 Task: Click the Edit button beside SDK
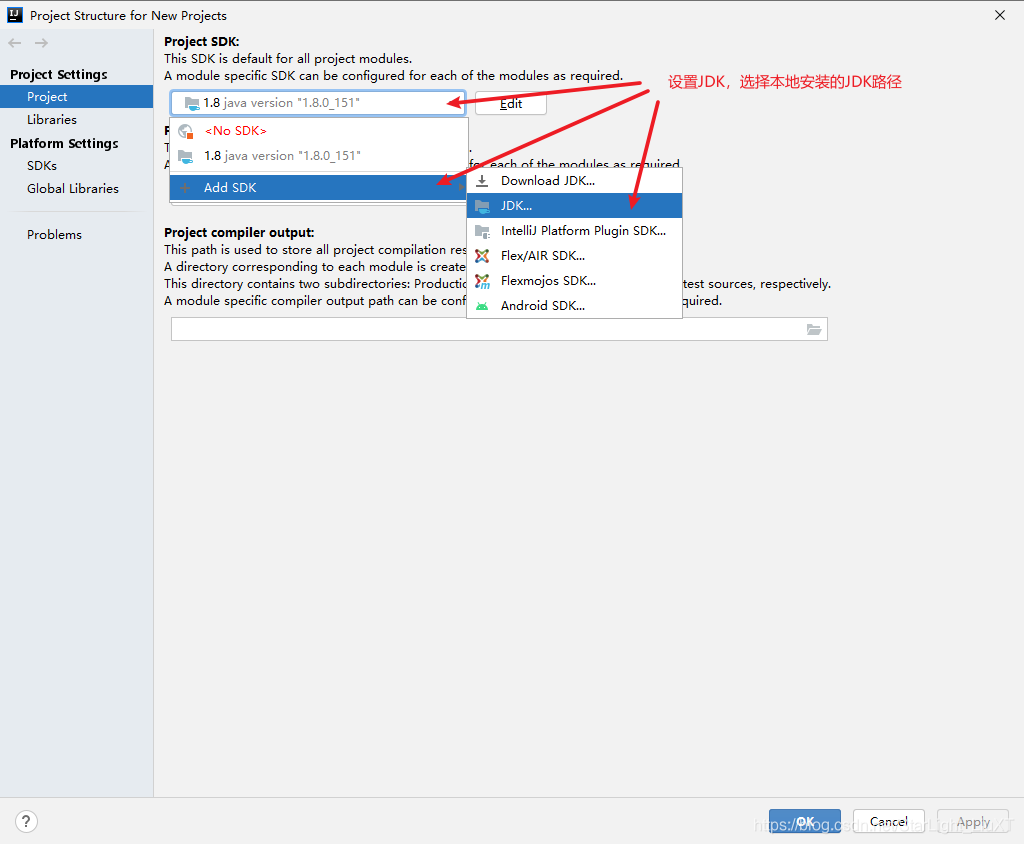511,103
